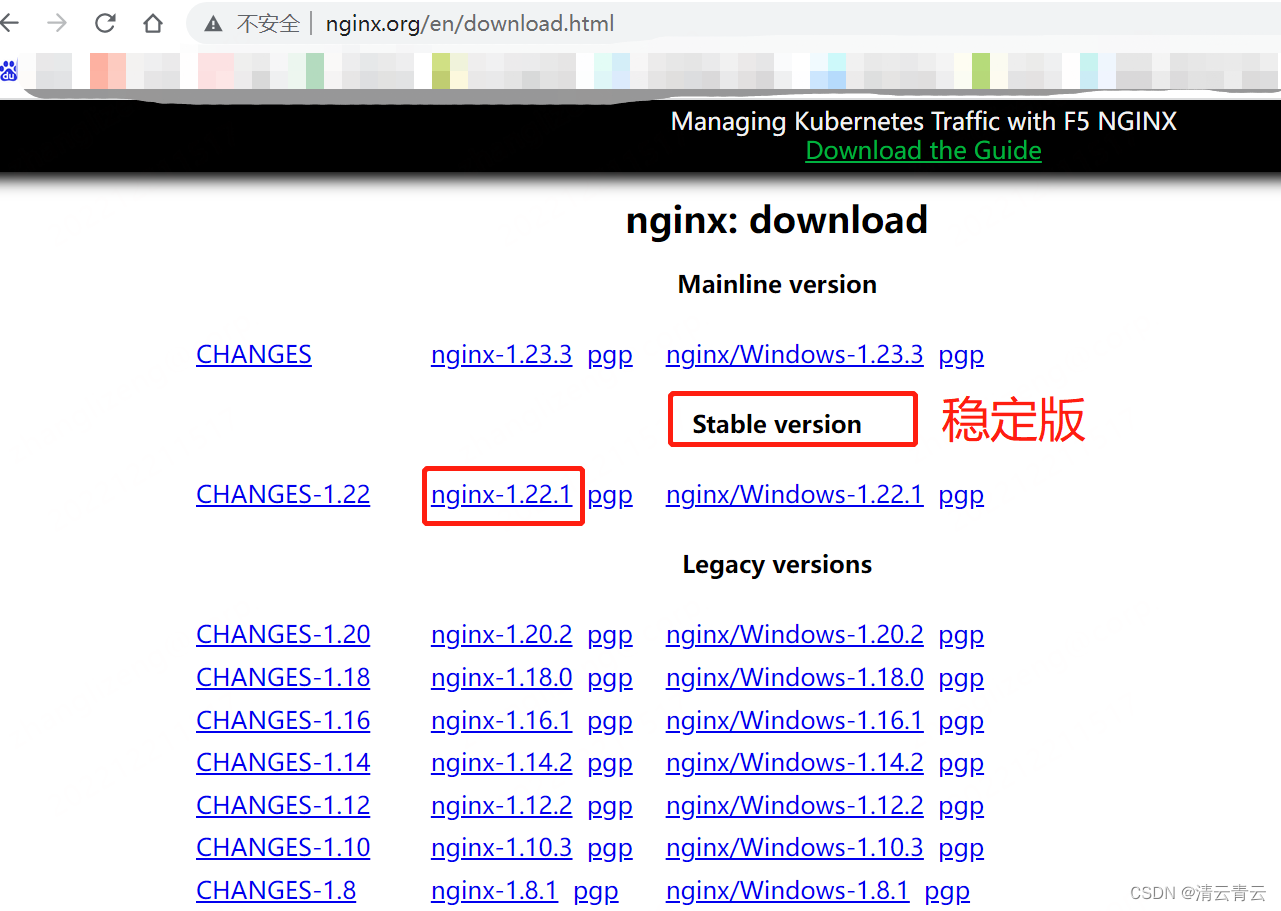The height and width of the screenshot is (911, 1281).
Task: Open pgp link beside nginx/Windows-1.14.2
Action: pos(961,764)
